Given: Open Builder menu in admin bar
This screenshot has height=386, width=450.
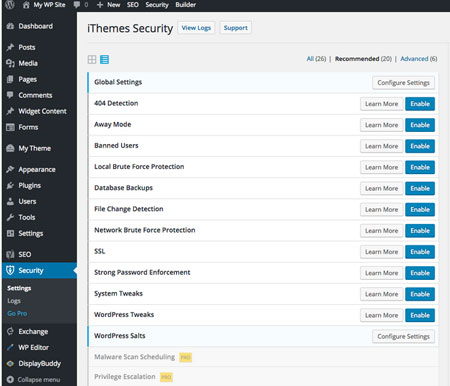Looking at the screenshot, I should click(186, 5).
